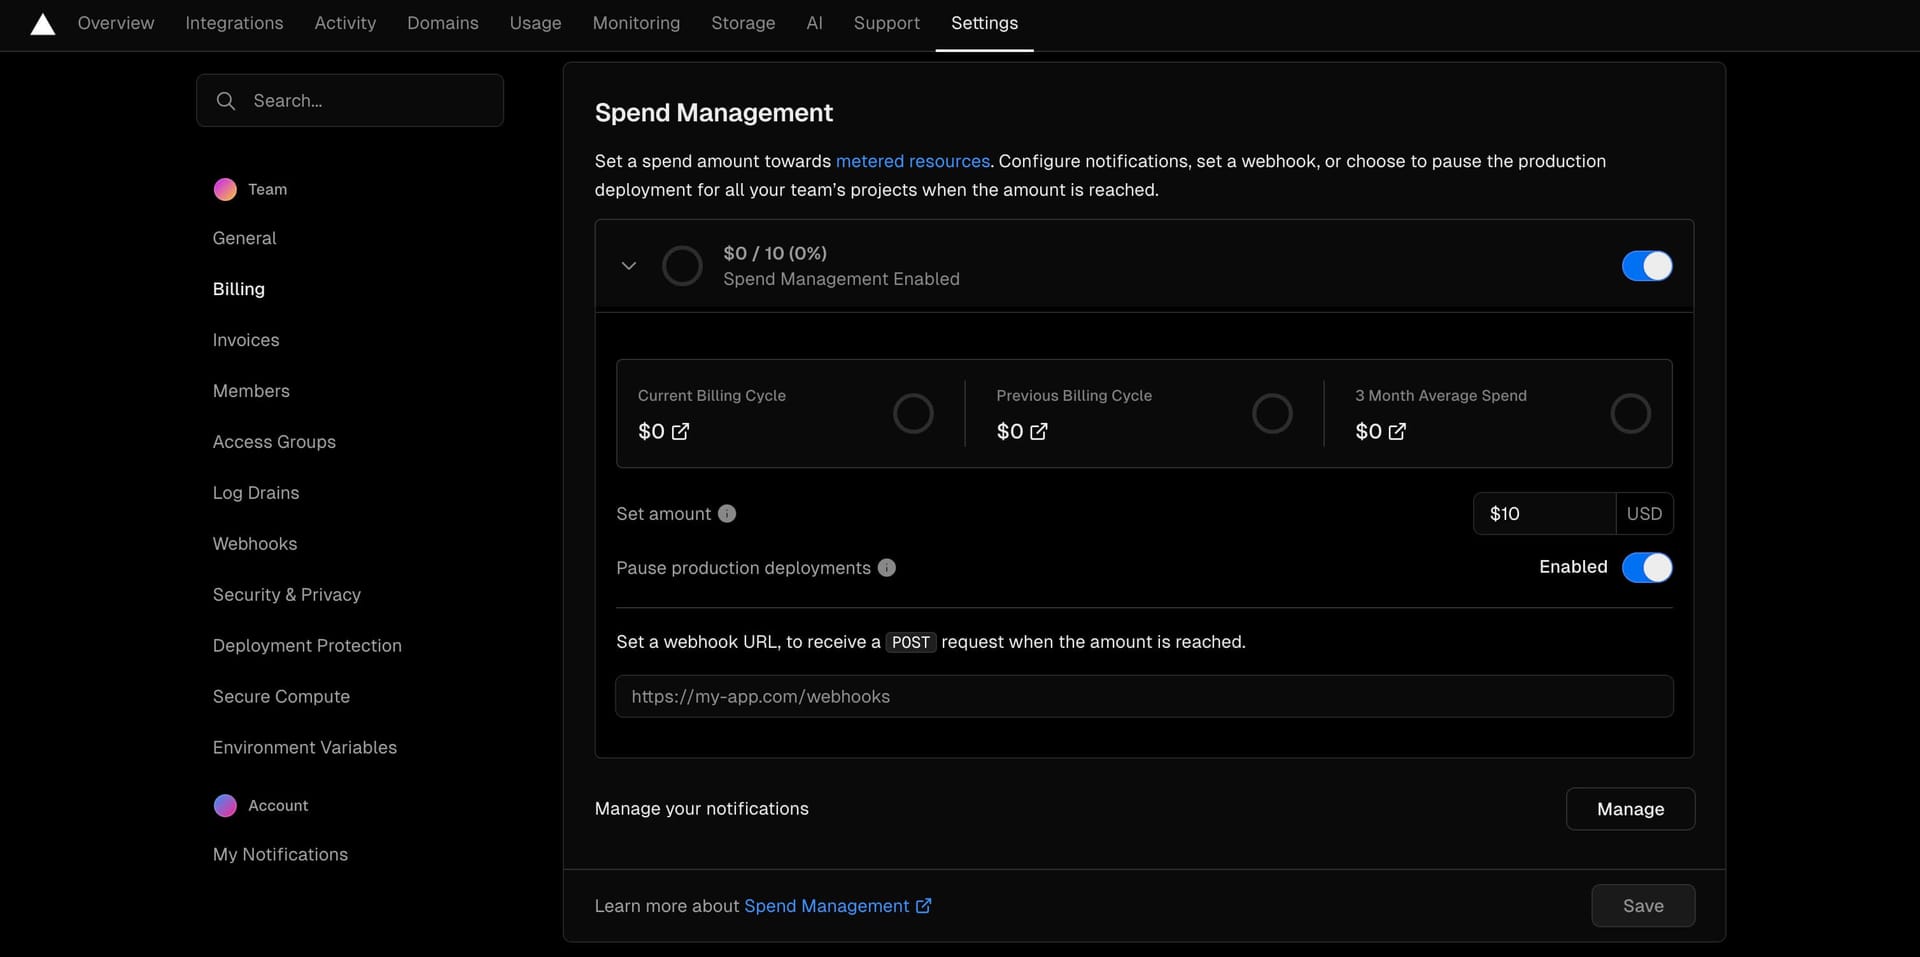The image size is (1920, 957).
Task: Click external link icon beside Previous Billing Cycle amount
Action: coord(1040,431)
